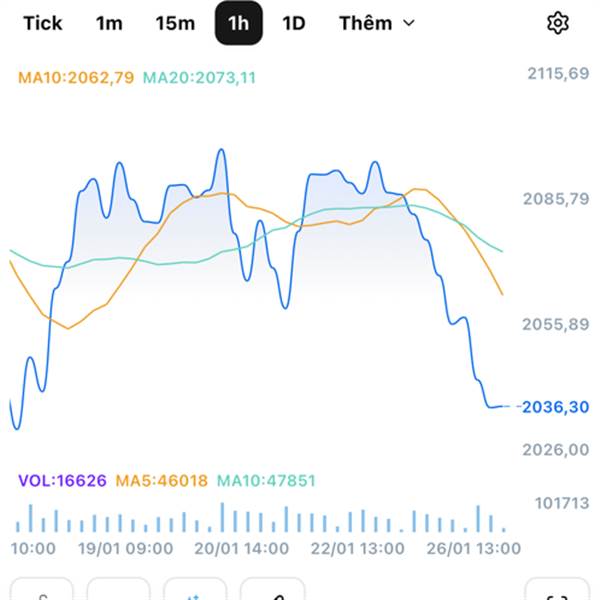
Task: Tap the bottom button left of the sparkle icon
Action: (x=118, y=592)
